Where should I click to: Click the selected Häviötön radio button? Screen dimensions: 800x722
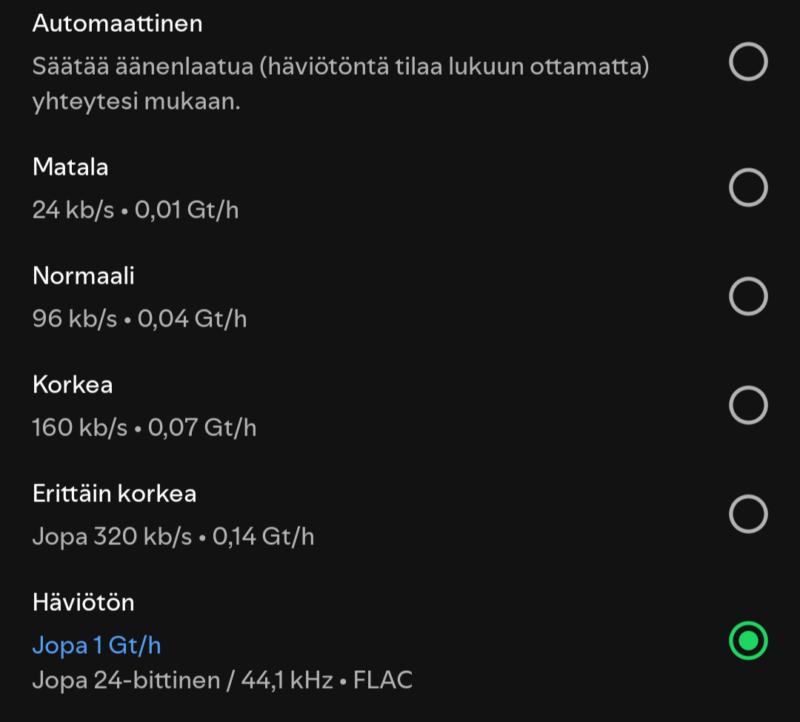pos(748,640)
